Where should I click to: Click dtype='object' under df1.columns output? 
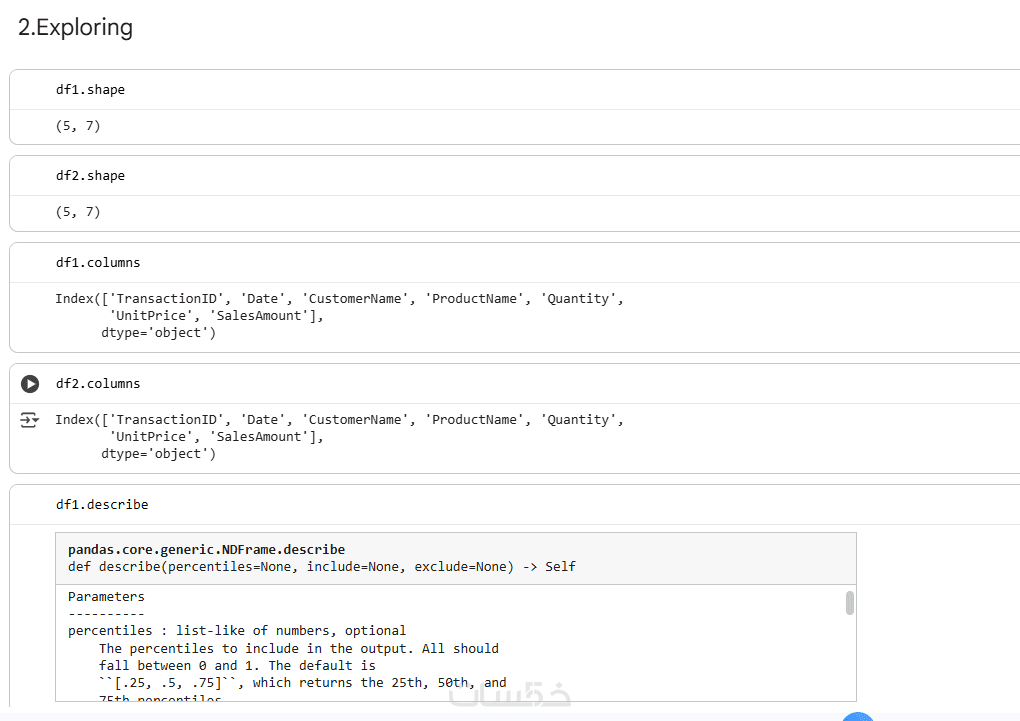pyautogui.click(x=158, y=333)
